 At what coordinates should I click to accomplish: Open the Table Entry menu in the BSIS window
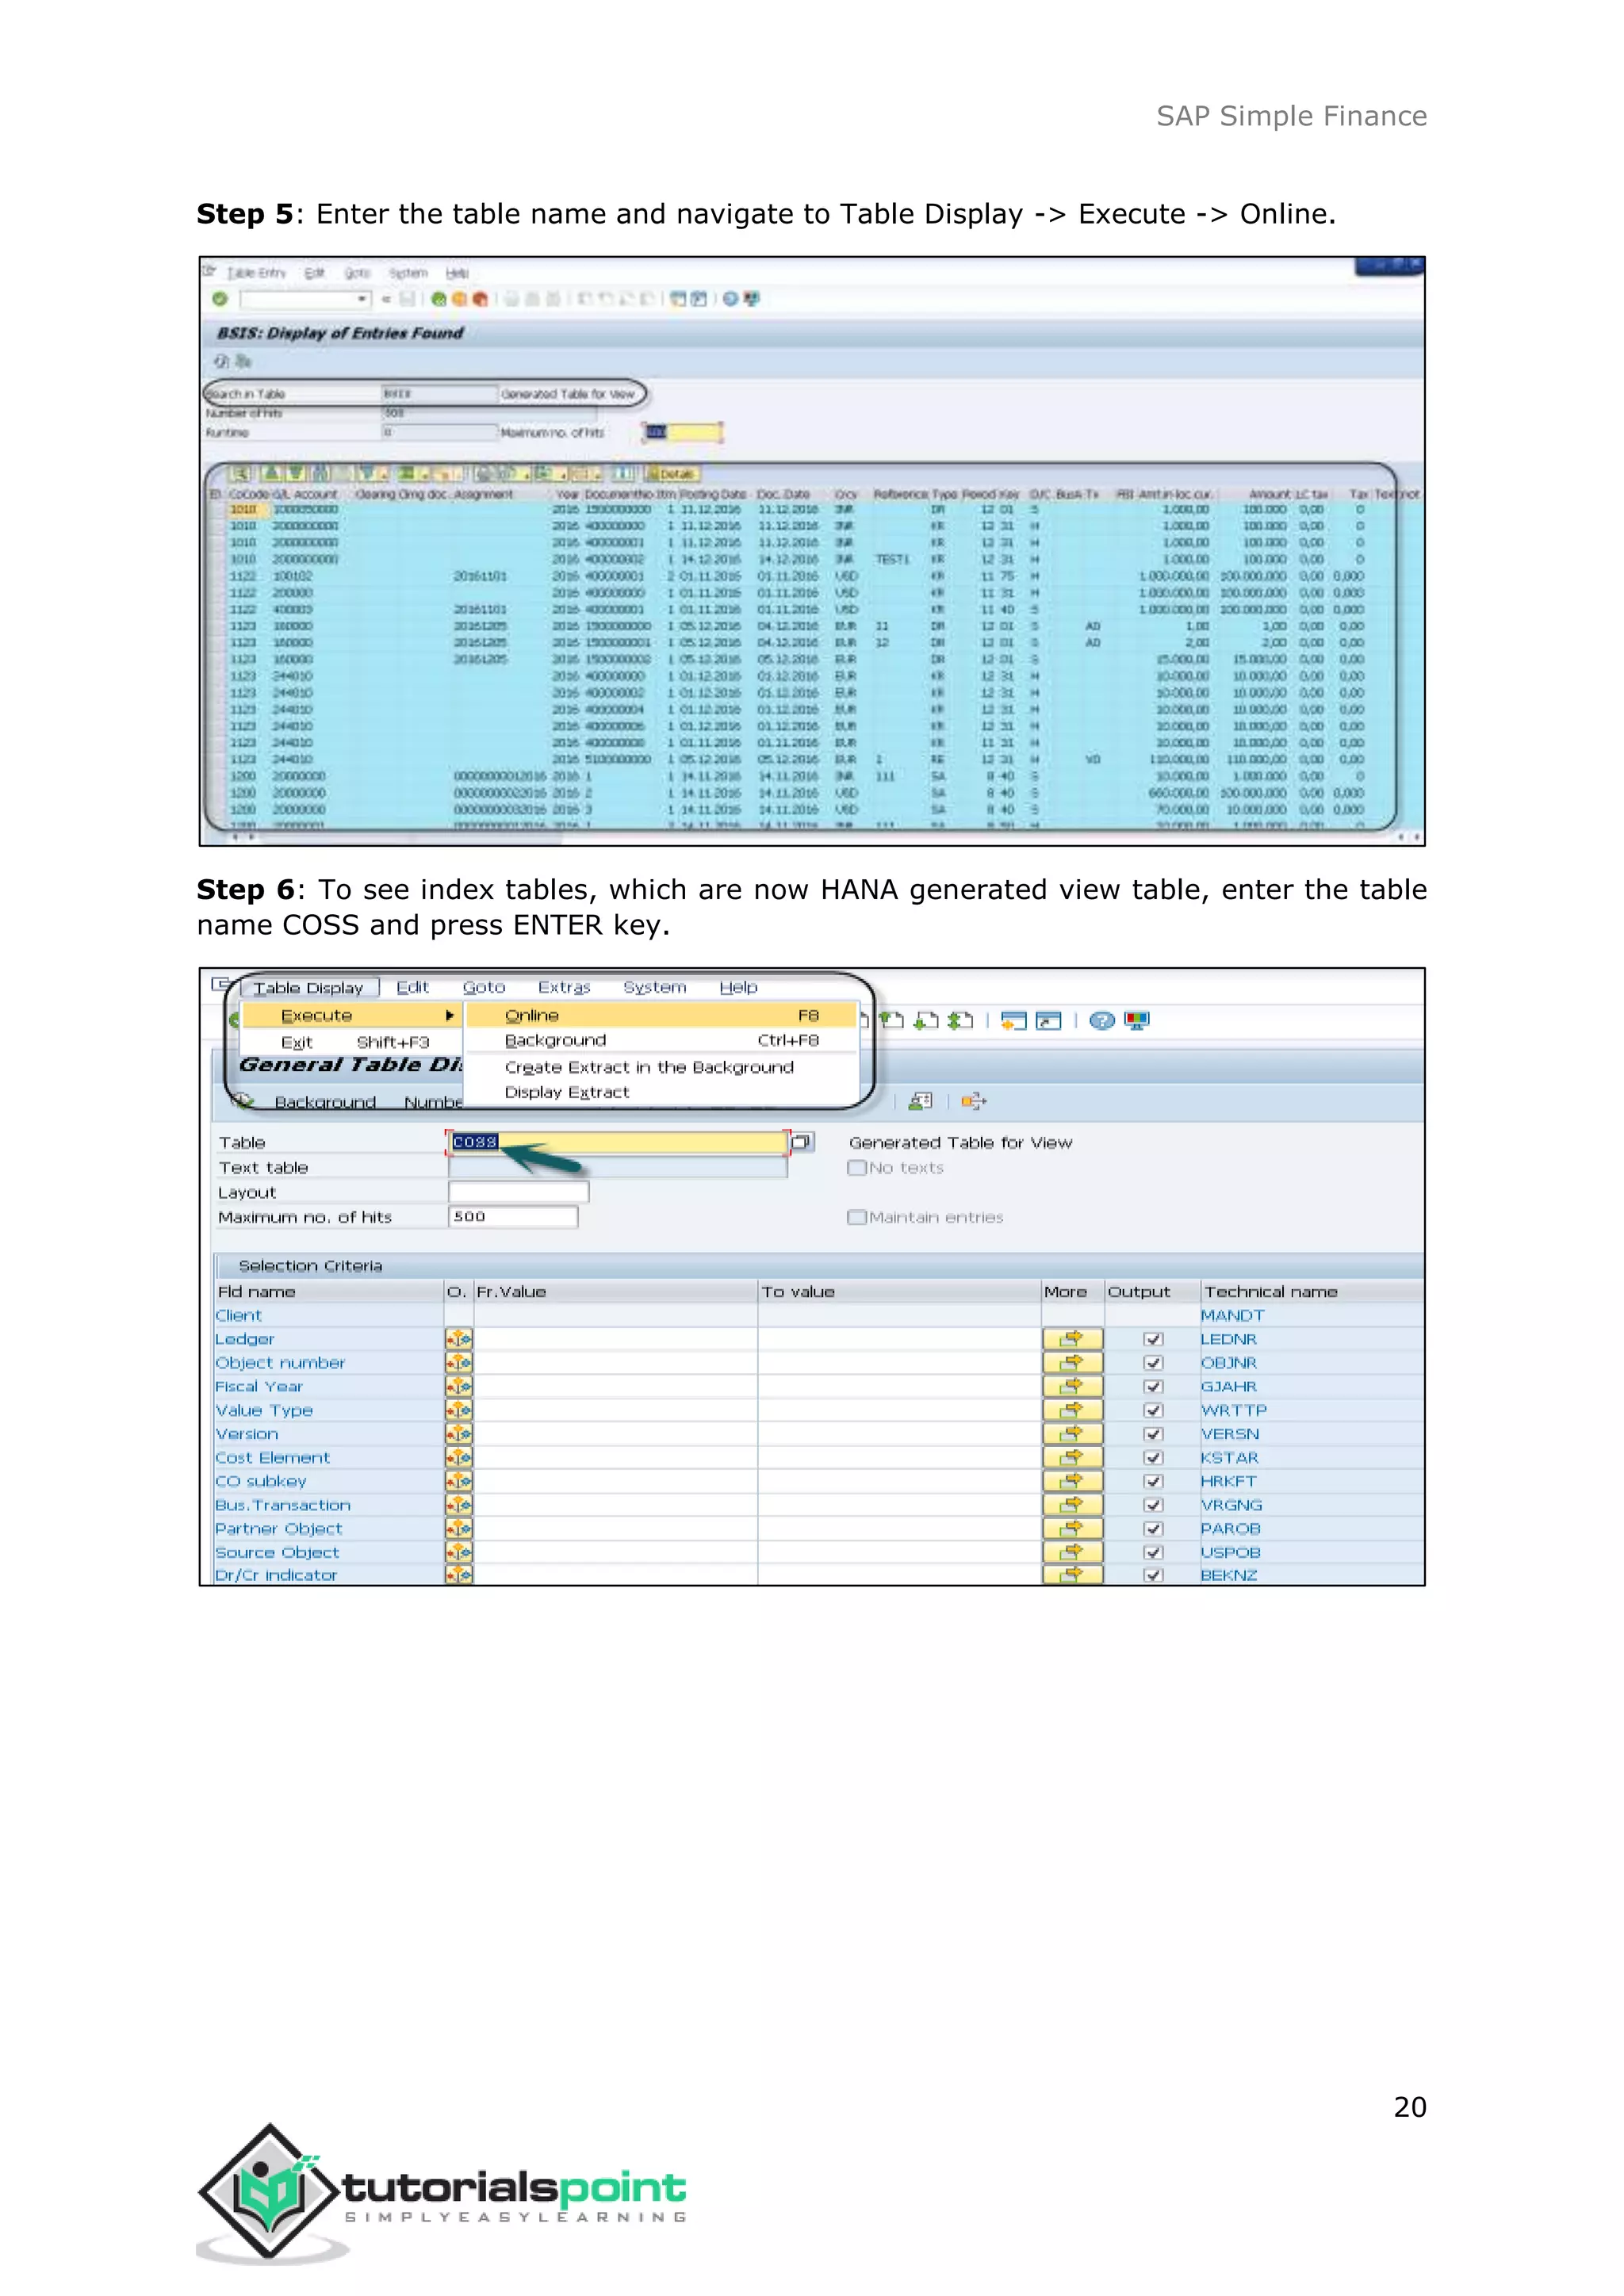[x=256, y=273]
